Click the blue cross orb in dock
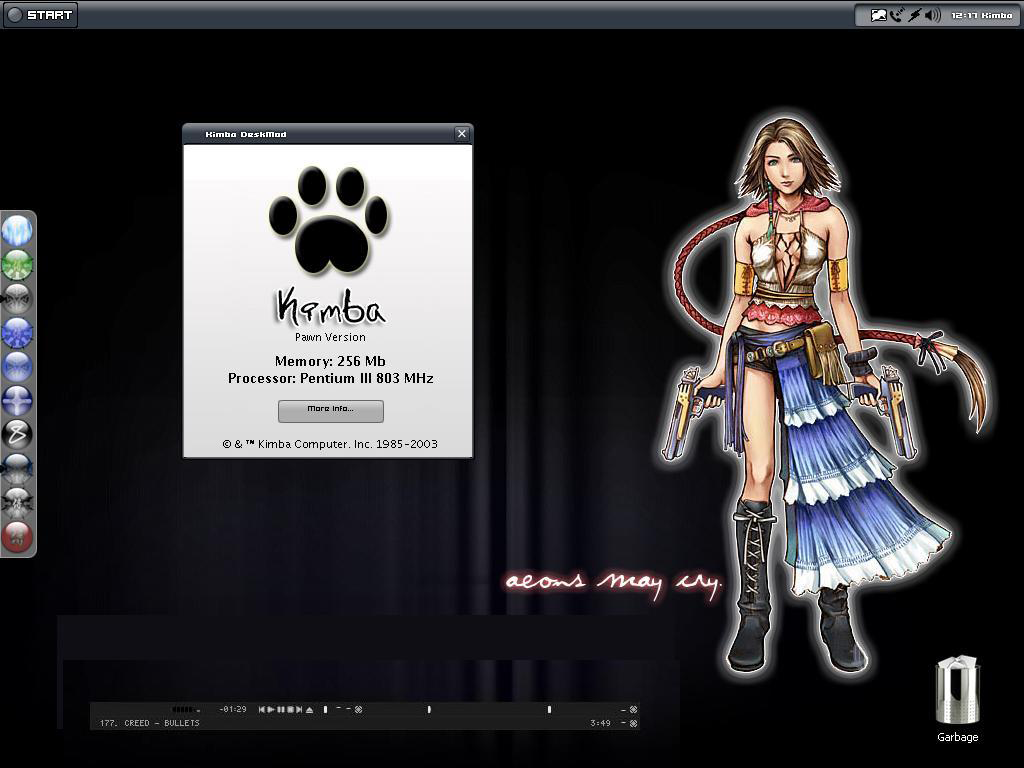 [18, 400]
